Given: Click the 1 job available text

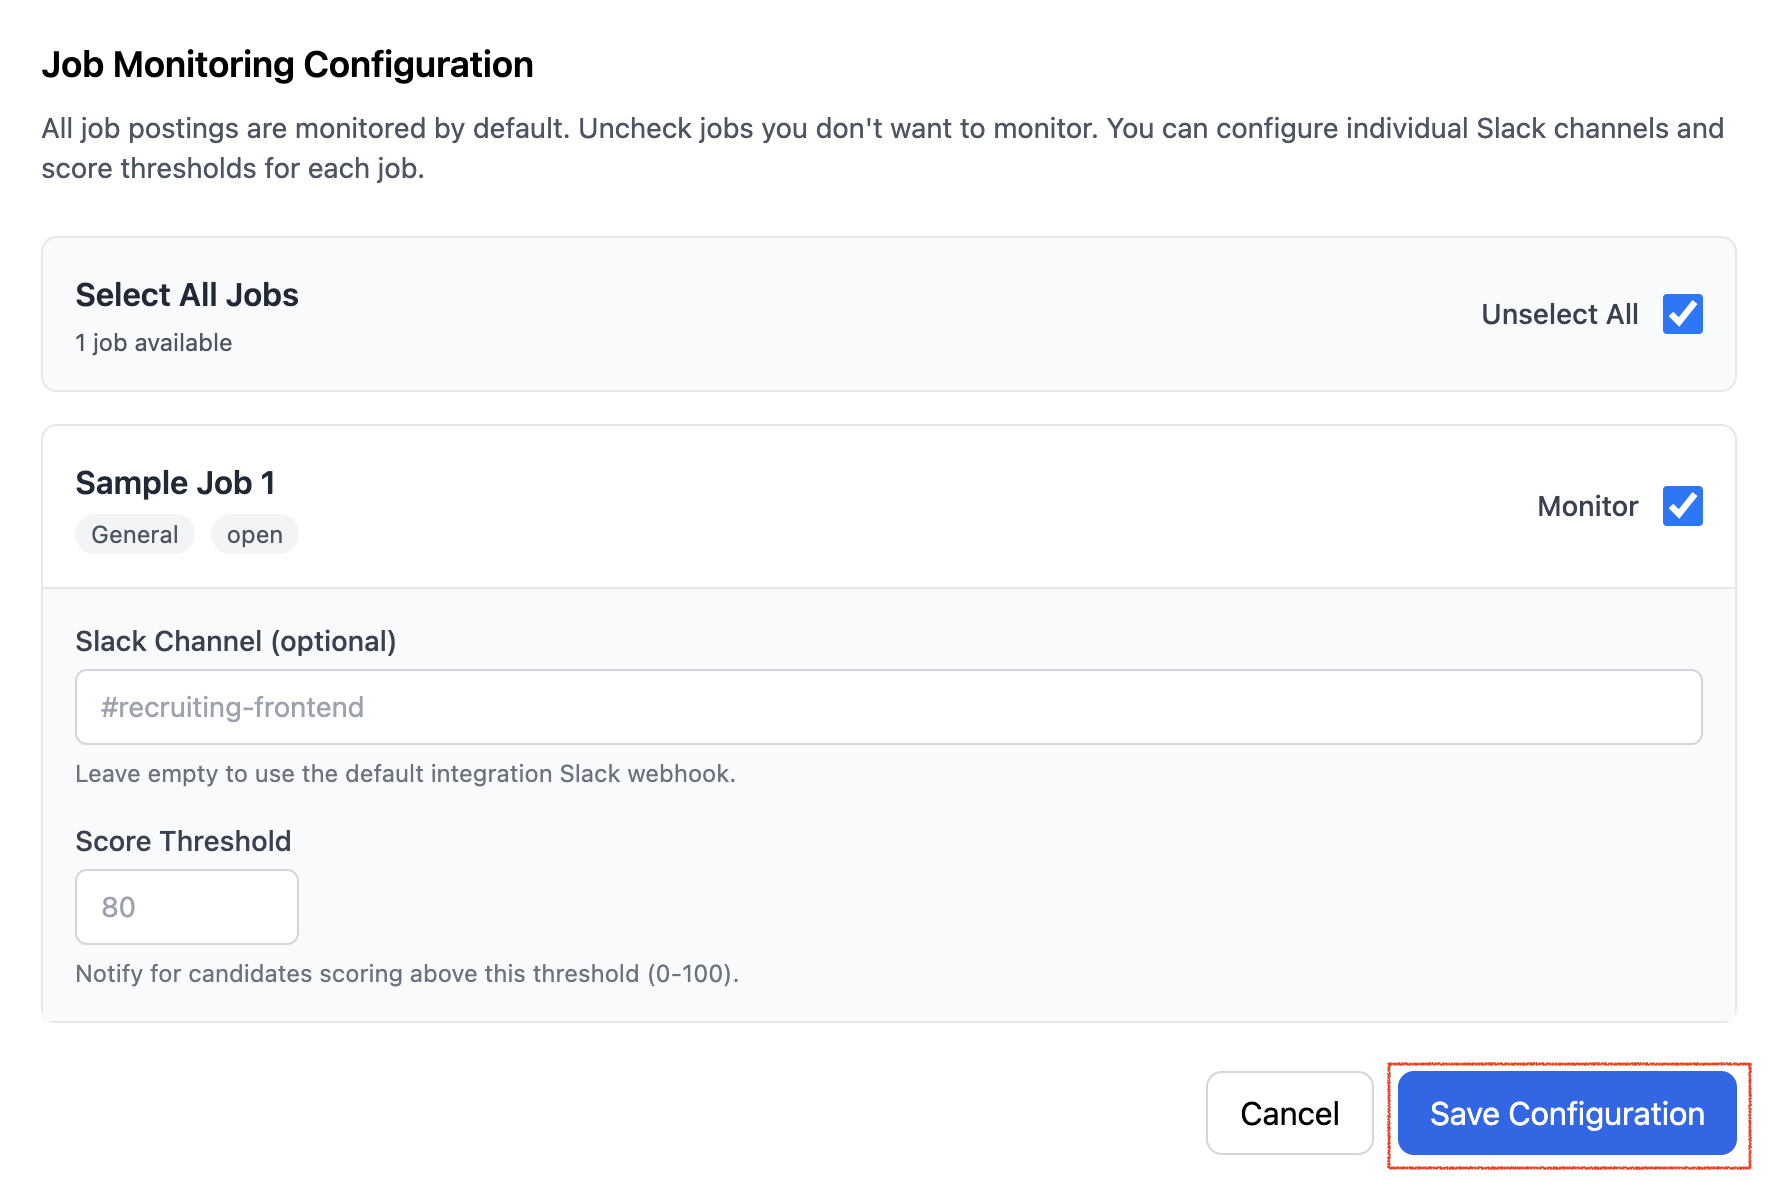Looking at the screenshot, I should 154,343.
